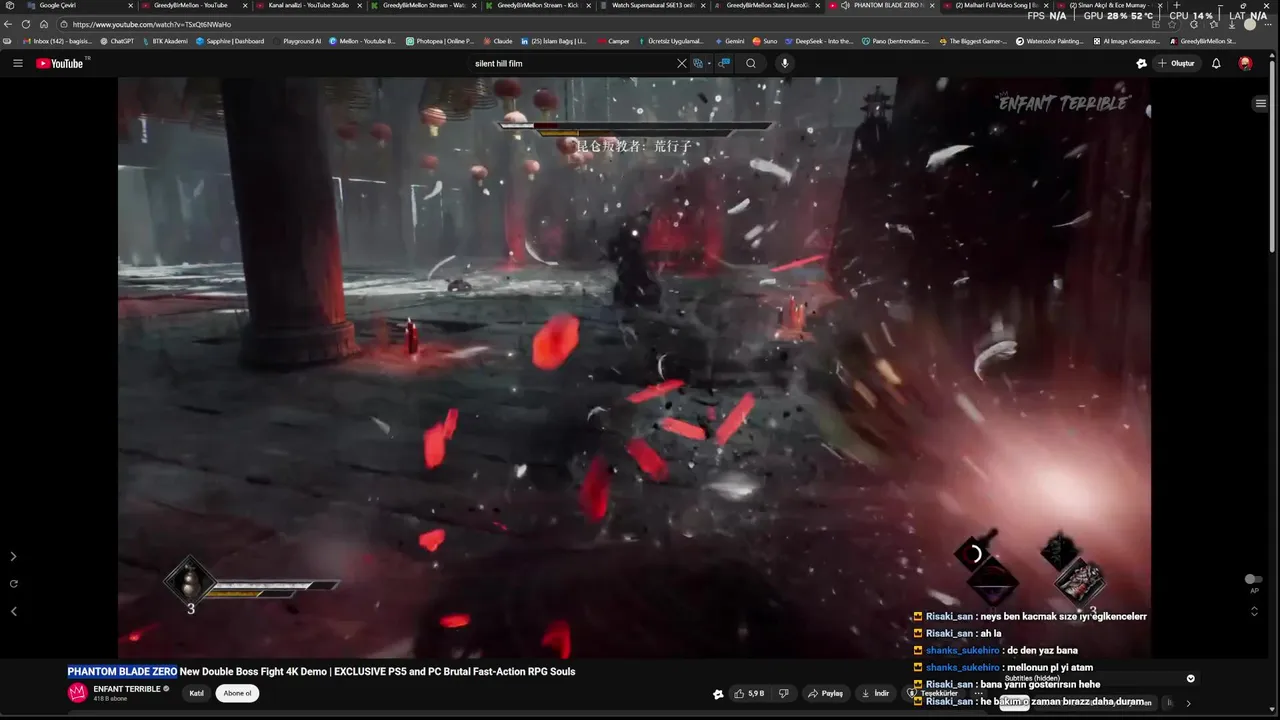Open the Claude bookmark

498,41
